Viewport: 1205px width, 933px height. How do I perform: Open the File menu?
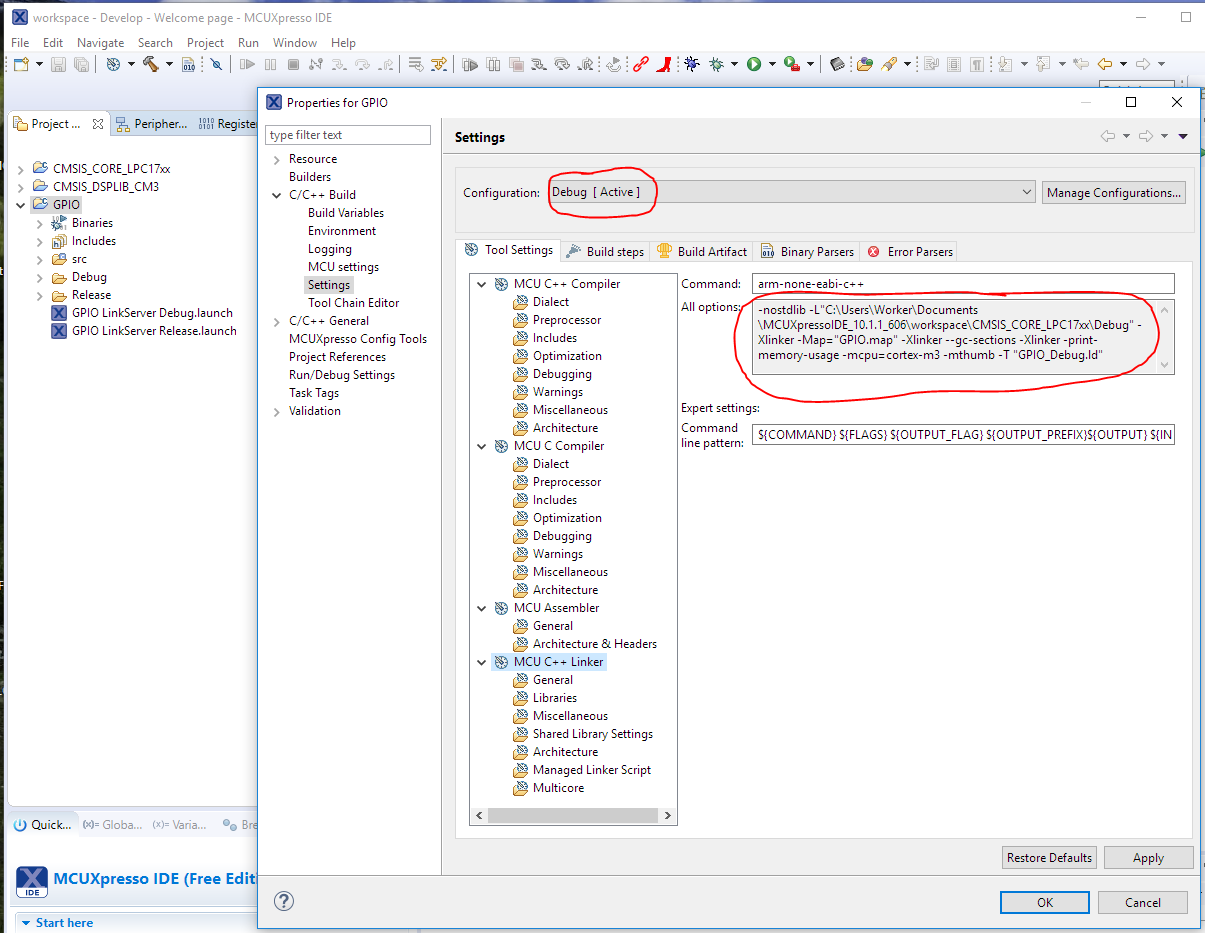[x=20, y=43]
